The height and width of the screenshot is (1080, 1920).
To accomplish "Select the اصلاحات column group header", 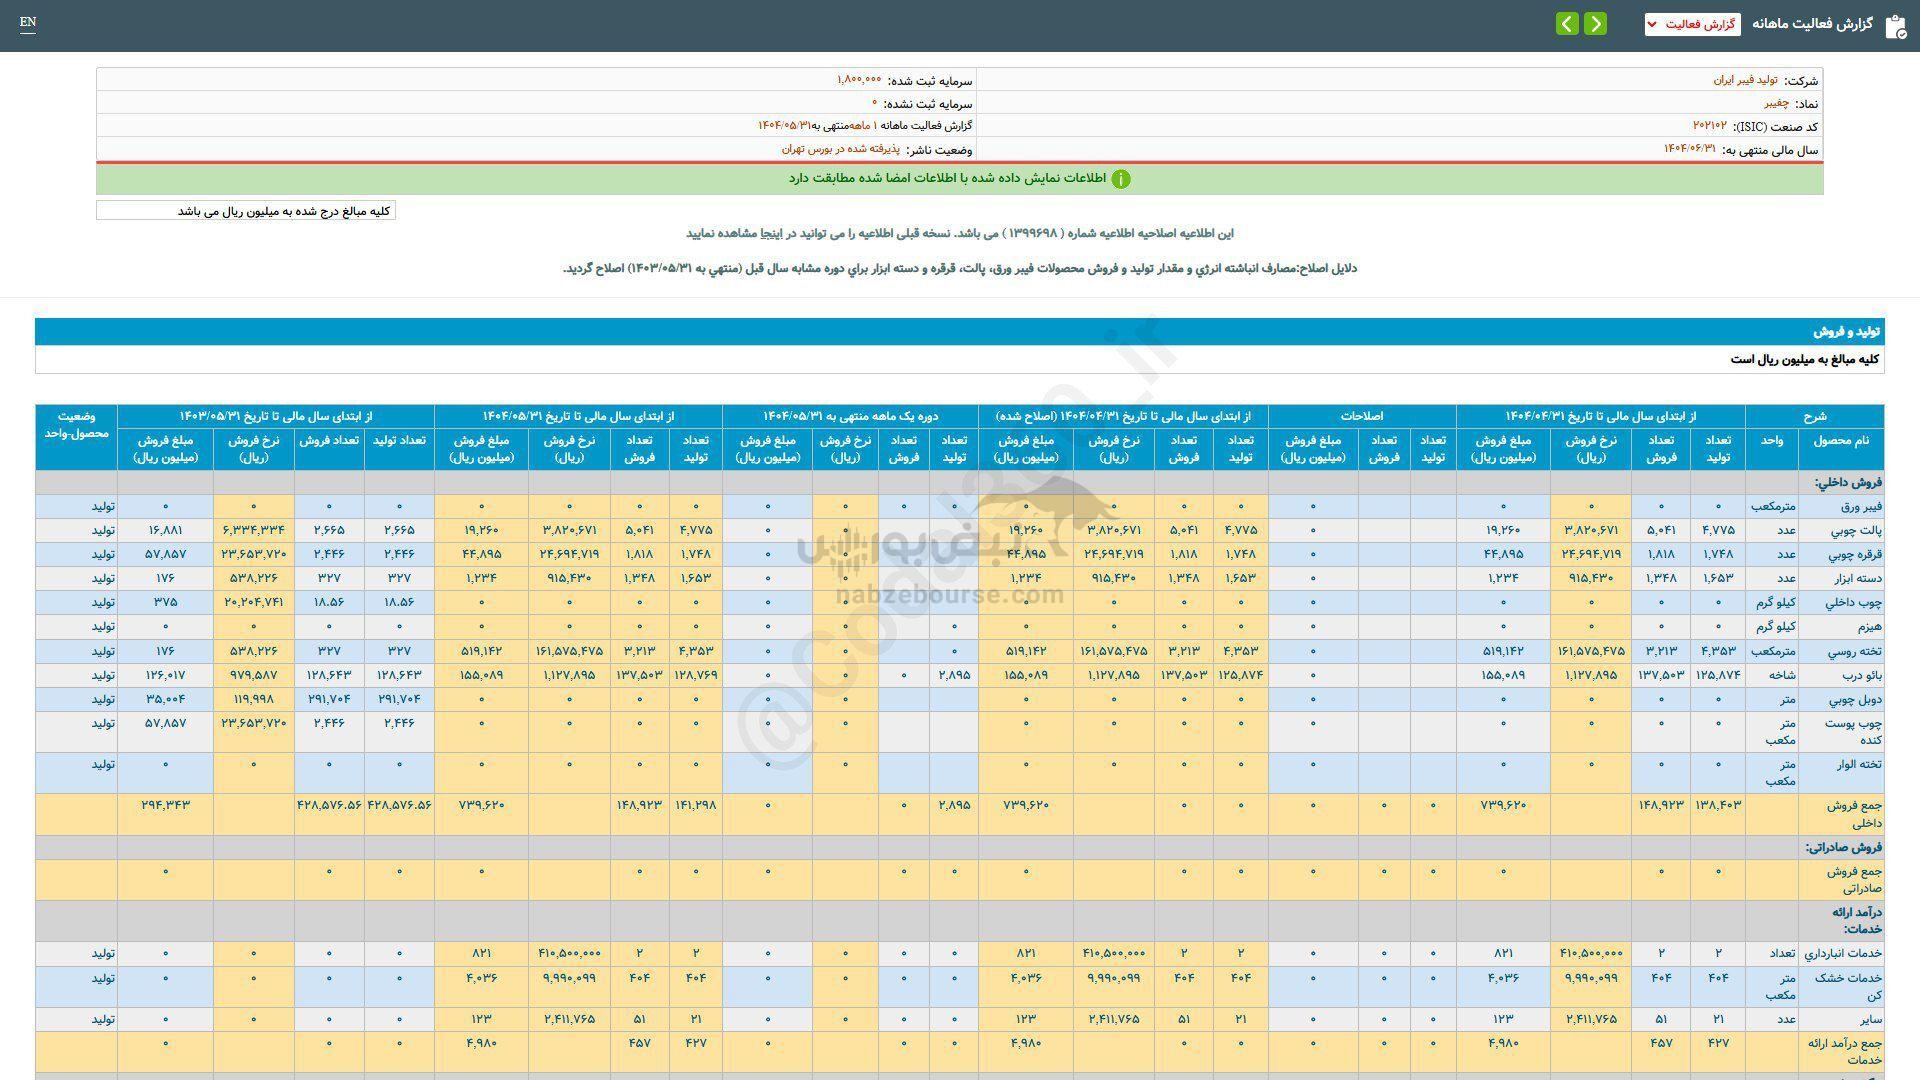I will (1361, 416).
